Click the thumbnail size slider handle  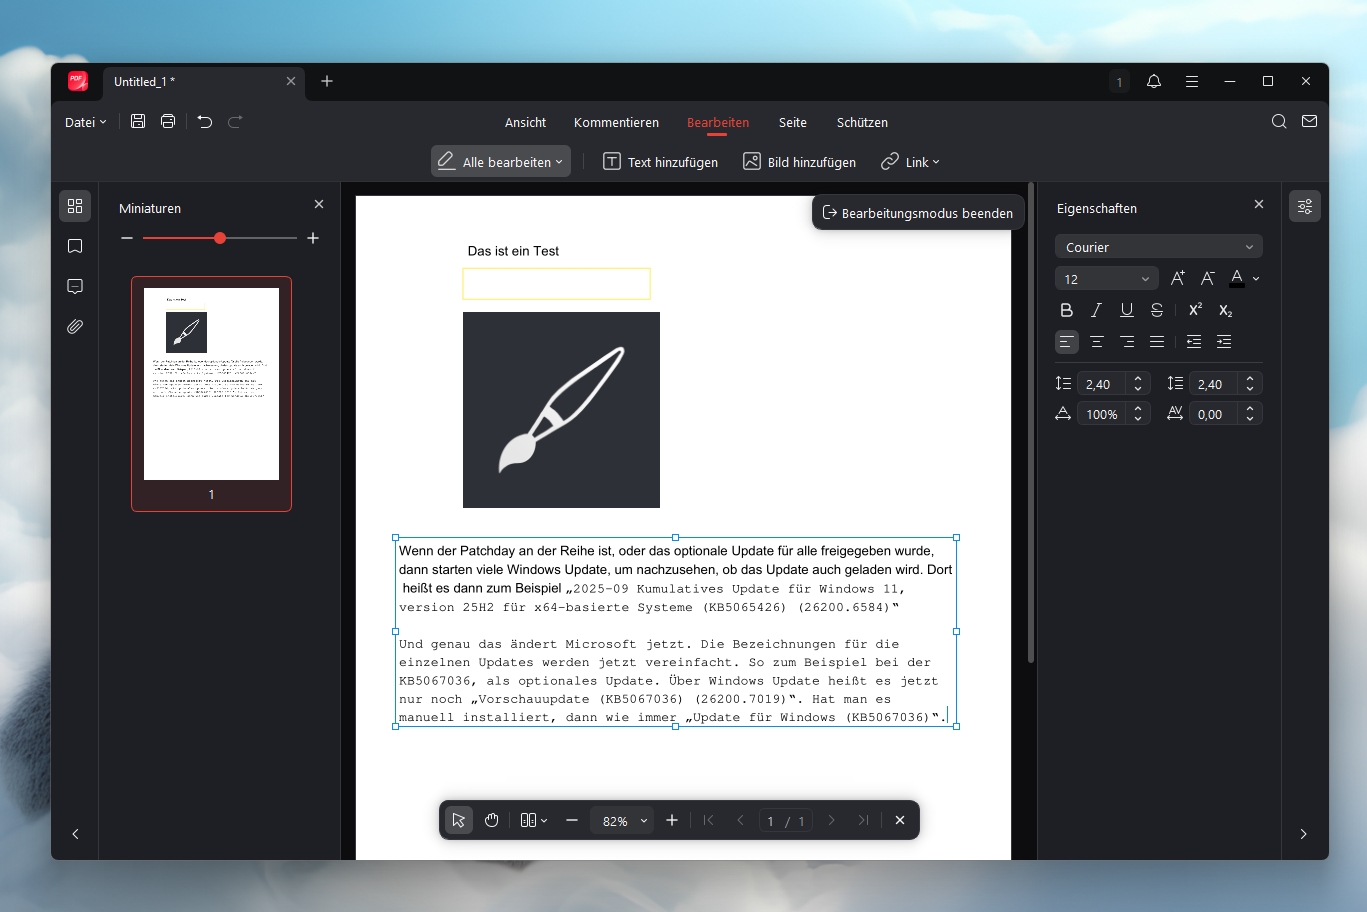point(220,238)
